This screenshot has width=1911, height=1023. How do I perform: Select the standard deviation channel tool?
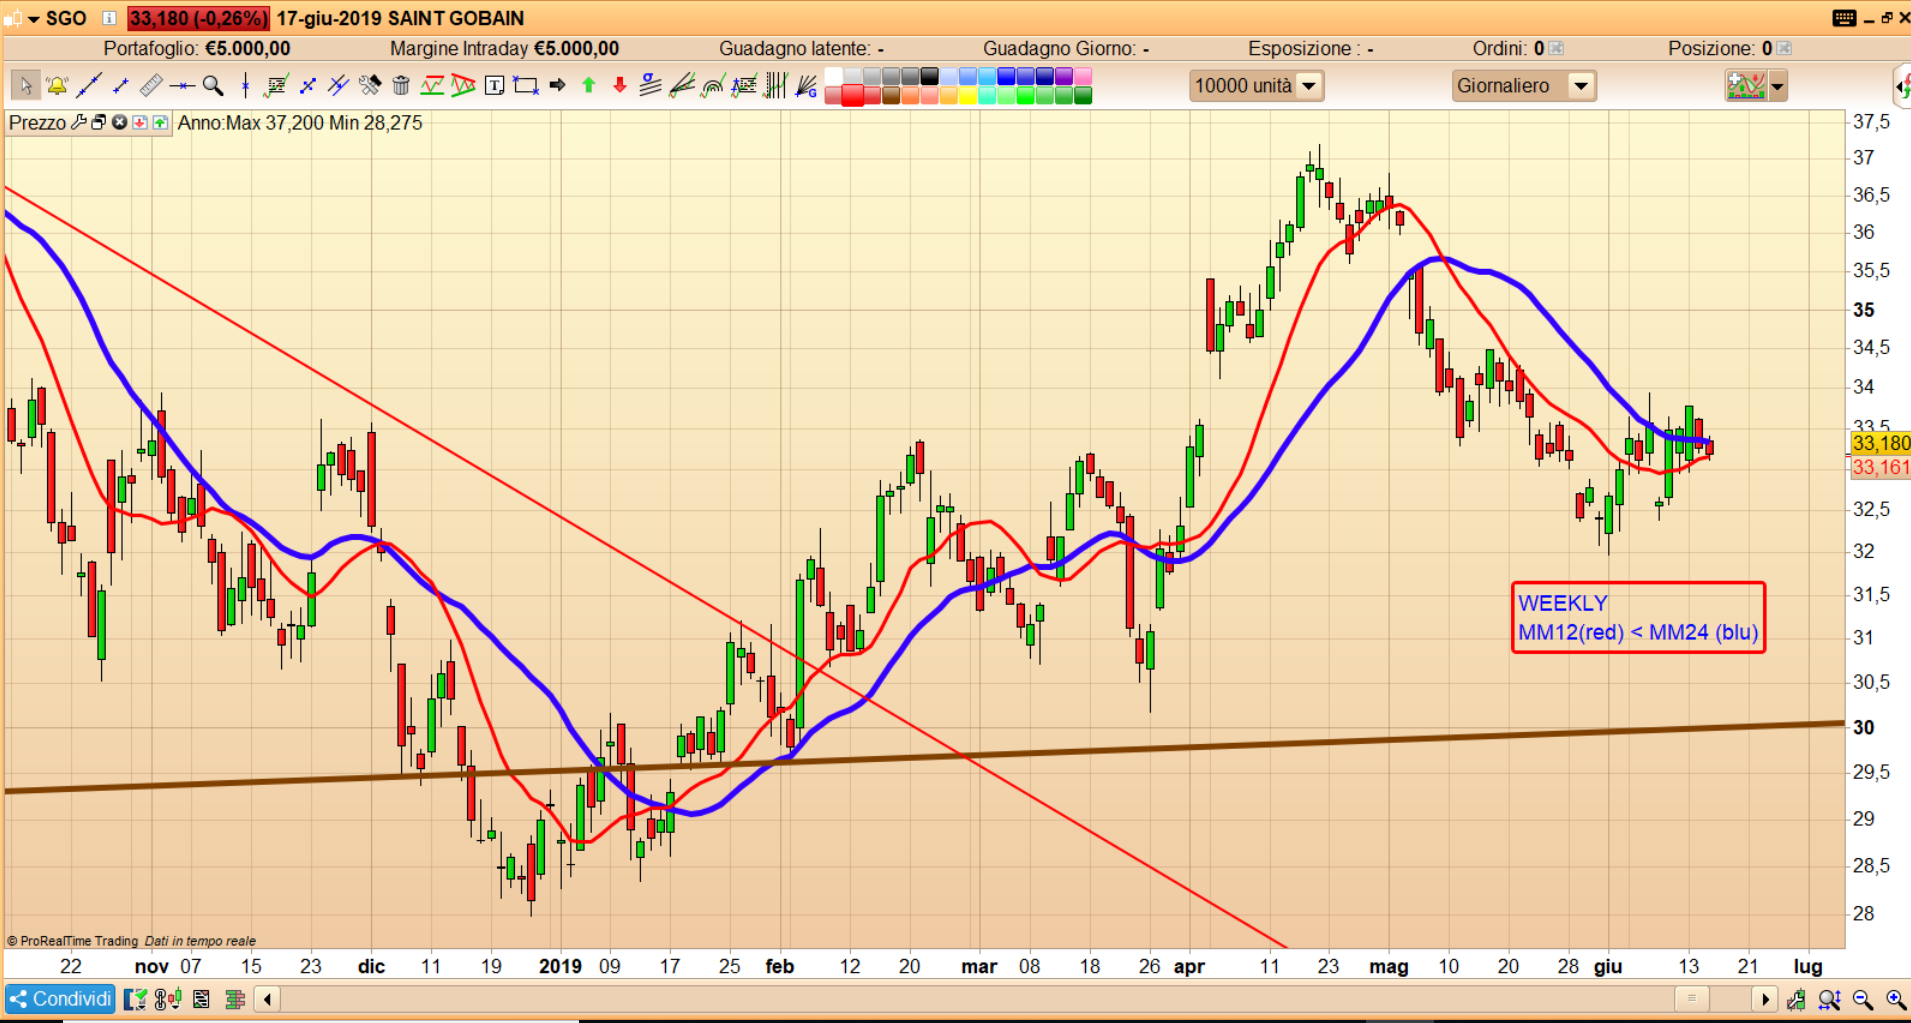click(651, 86)
